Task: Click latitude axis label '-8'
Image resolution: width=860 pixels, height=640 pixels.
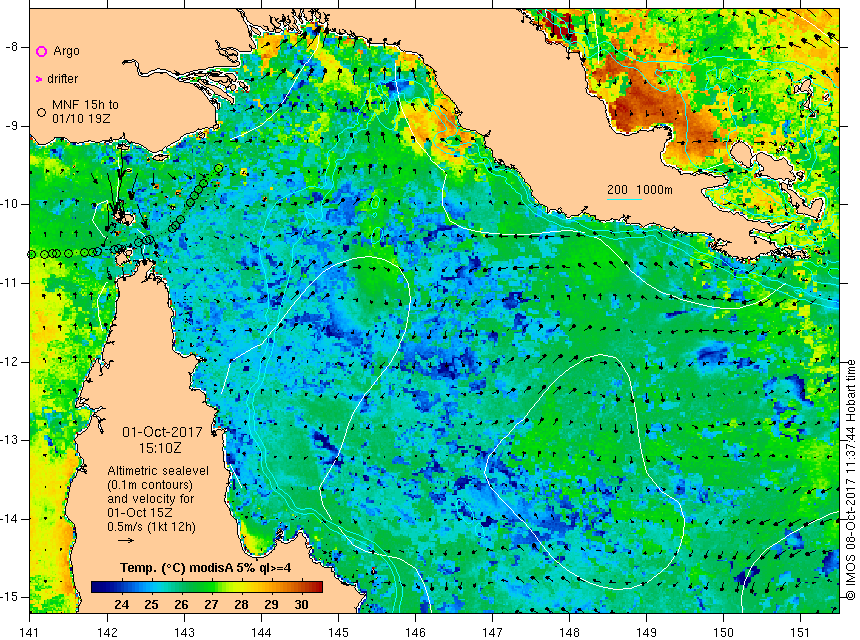Action: [x=12, y=47]
